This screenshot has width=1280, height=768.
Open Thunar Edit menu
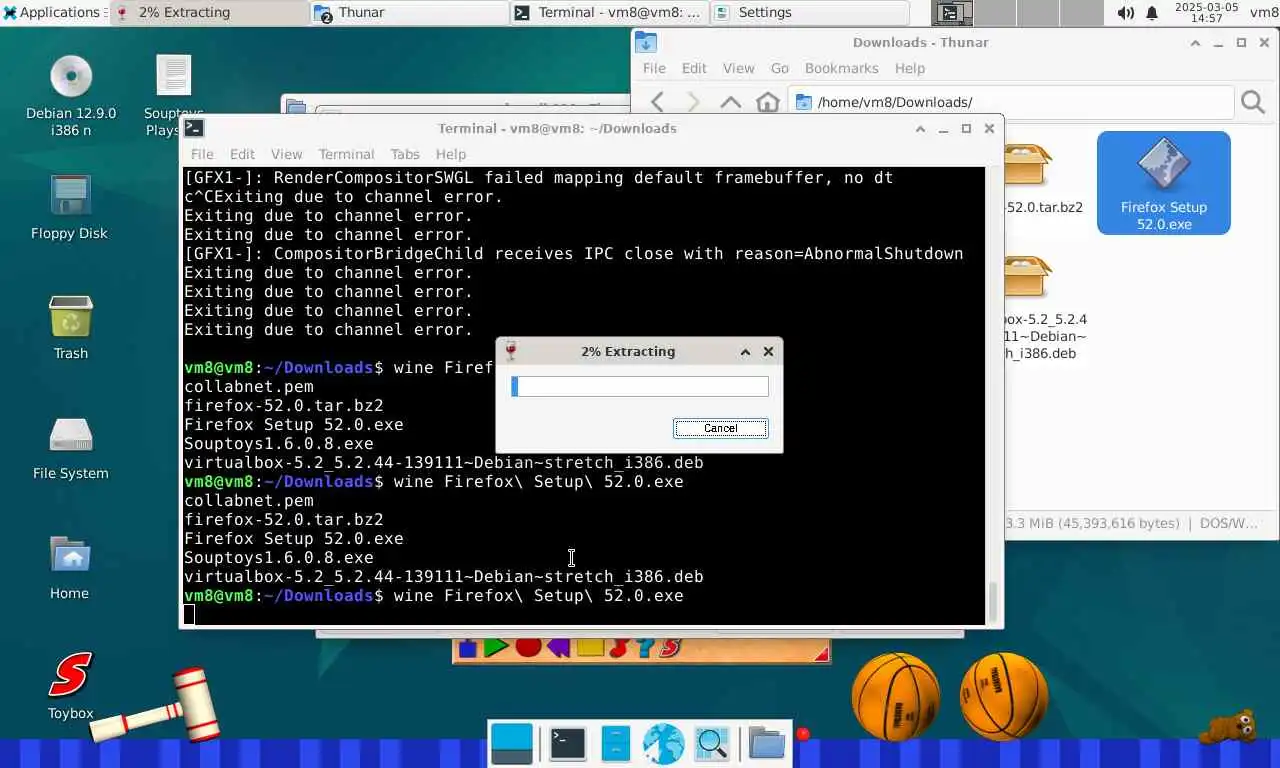(x=694, y=68)
